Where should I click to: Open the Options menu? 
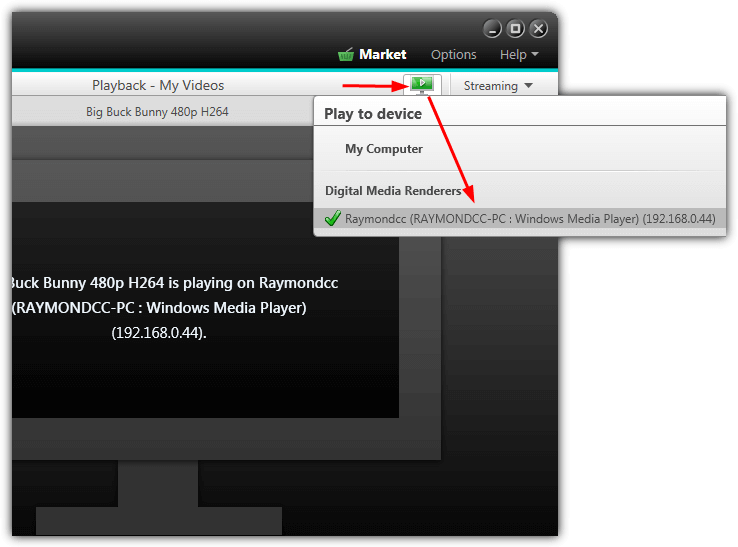pos(453,55)
